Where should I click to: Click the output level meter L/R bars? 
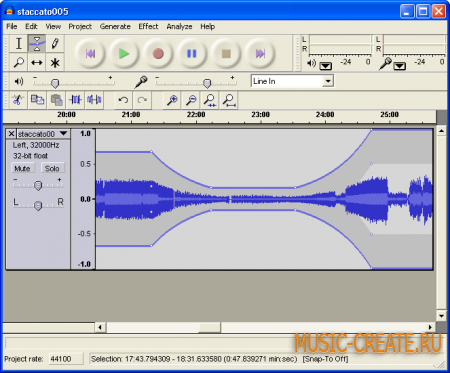pyautogui.click(x=340, y=45)
